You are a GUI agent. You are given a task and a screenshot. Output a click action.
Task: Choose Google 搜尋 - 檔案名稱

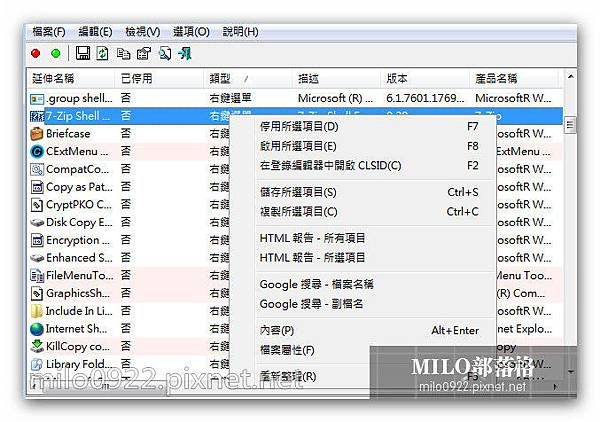pyautogui.click(x=369, y=285)
